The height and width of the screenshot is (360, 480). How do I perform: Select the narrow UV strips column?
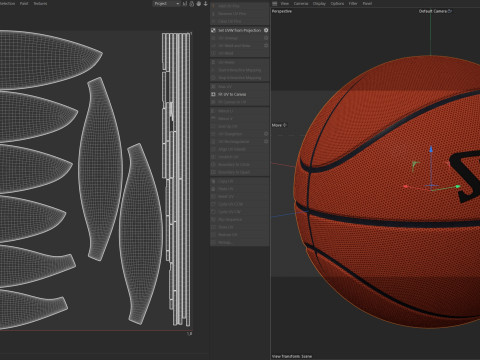coord(176,179)
